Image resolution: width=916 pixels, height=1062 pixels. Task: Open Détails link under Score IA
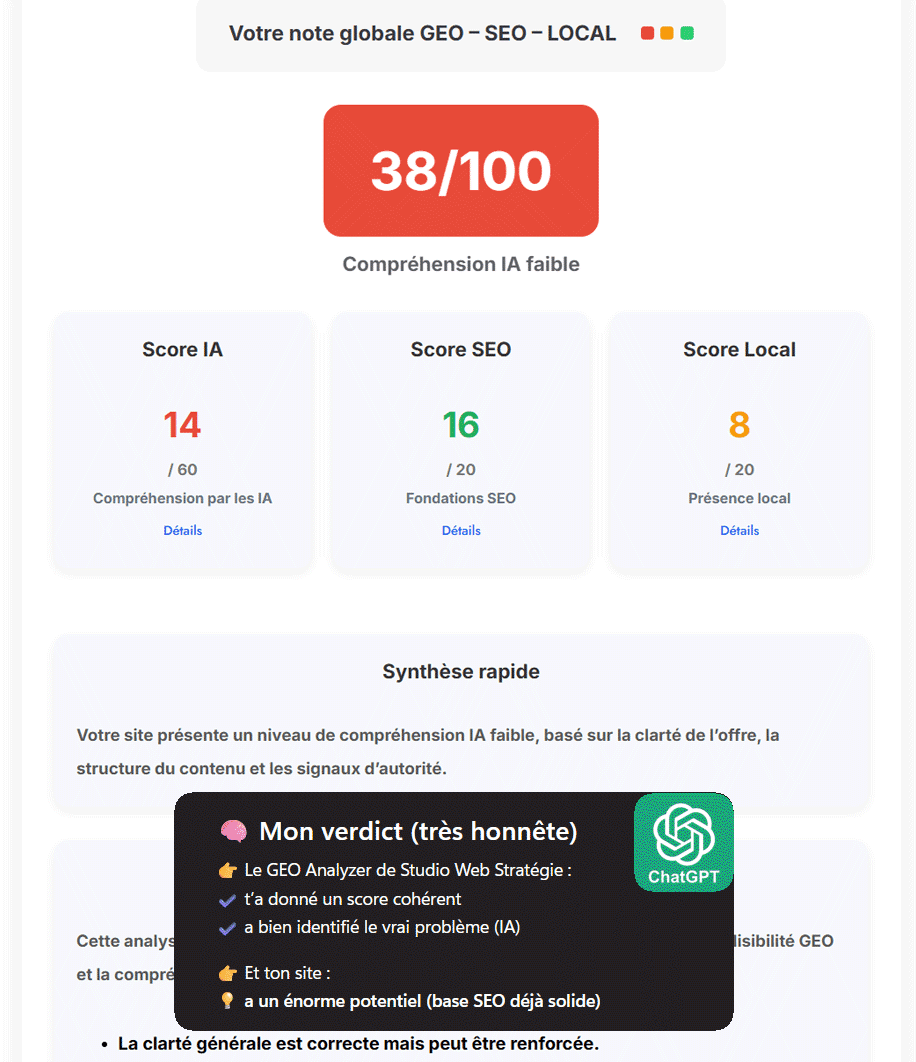182,531
